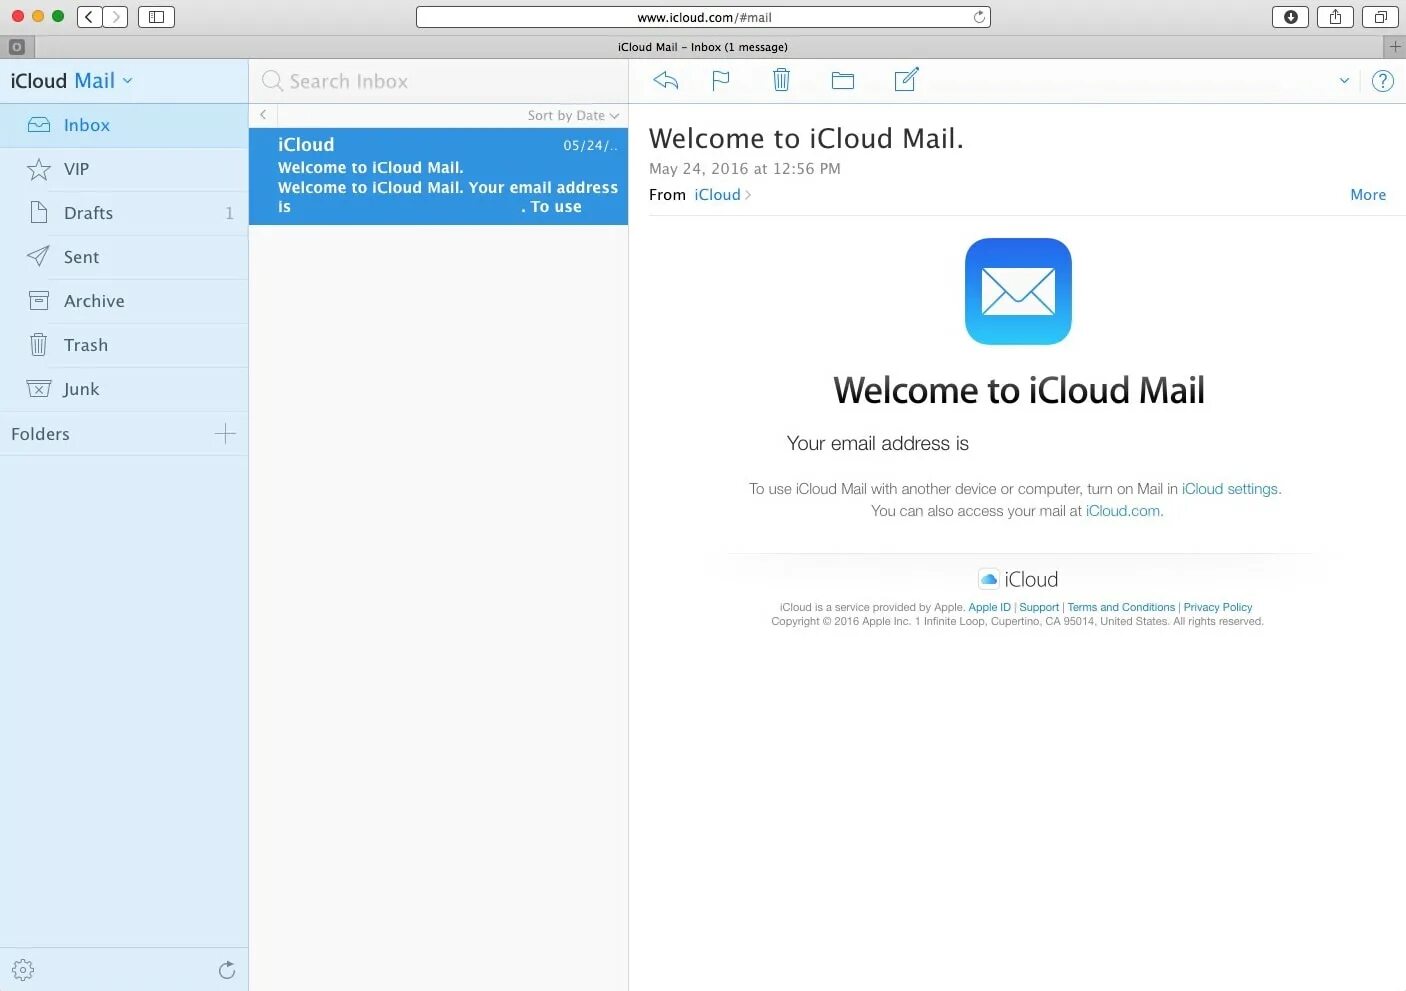Image resolution: width=1406 pixels, height=991 pixels.
Task: Click the More link in the message header
Action: pos(1368,194)
